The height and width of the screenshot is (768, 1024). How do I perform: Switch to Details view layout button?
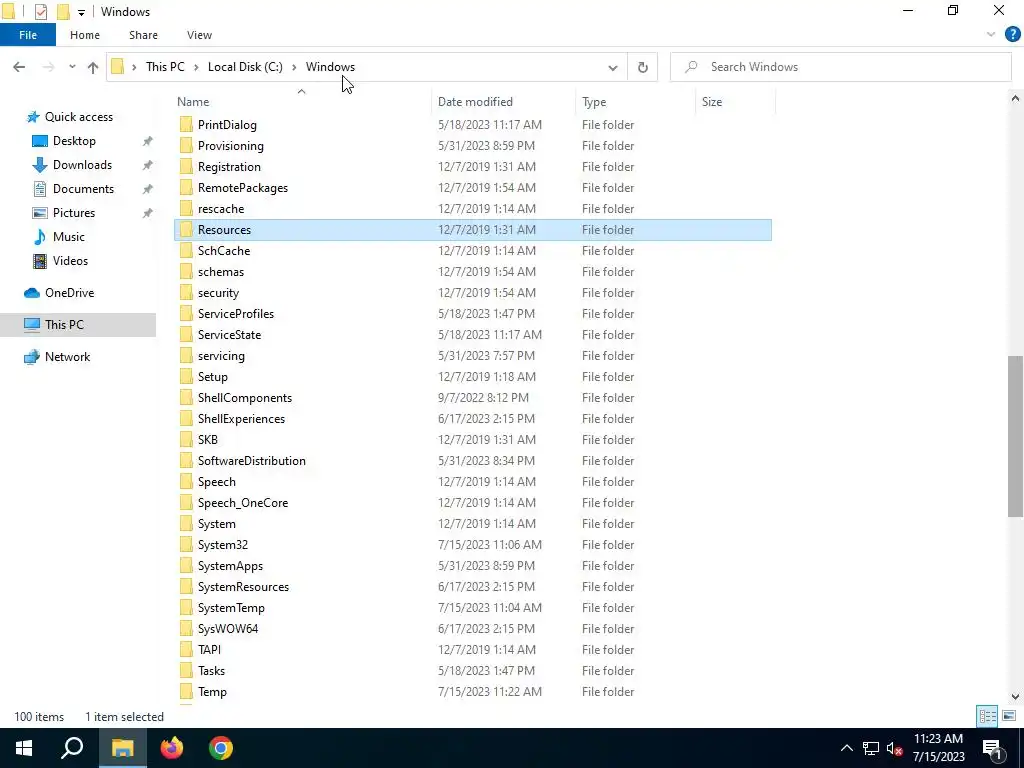pyautogui.click(x=987, y=716)
